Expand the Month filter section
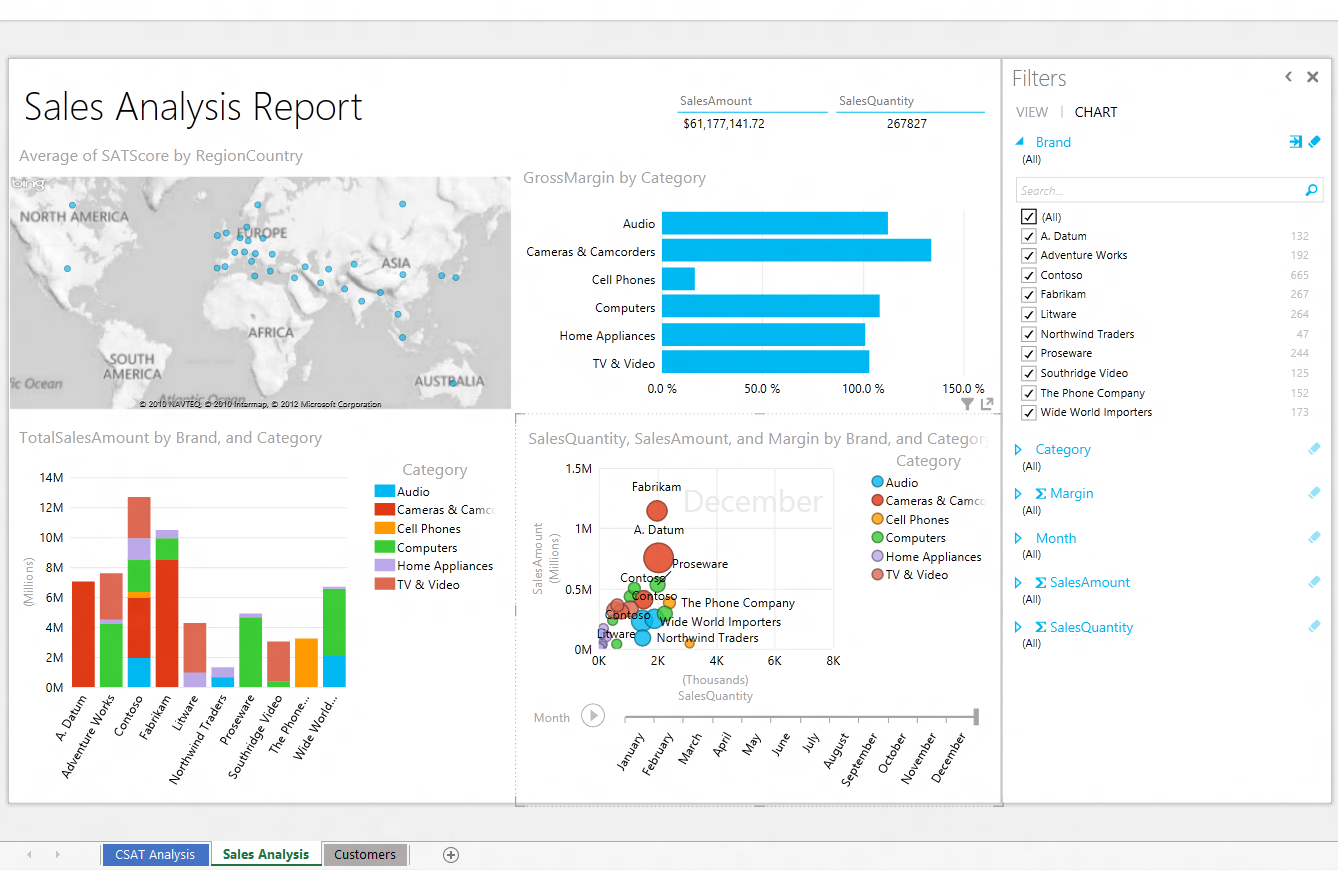The height and width of the screenshot is (870, 1338). click(1019, 538)
